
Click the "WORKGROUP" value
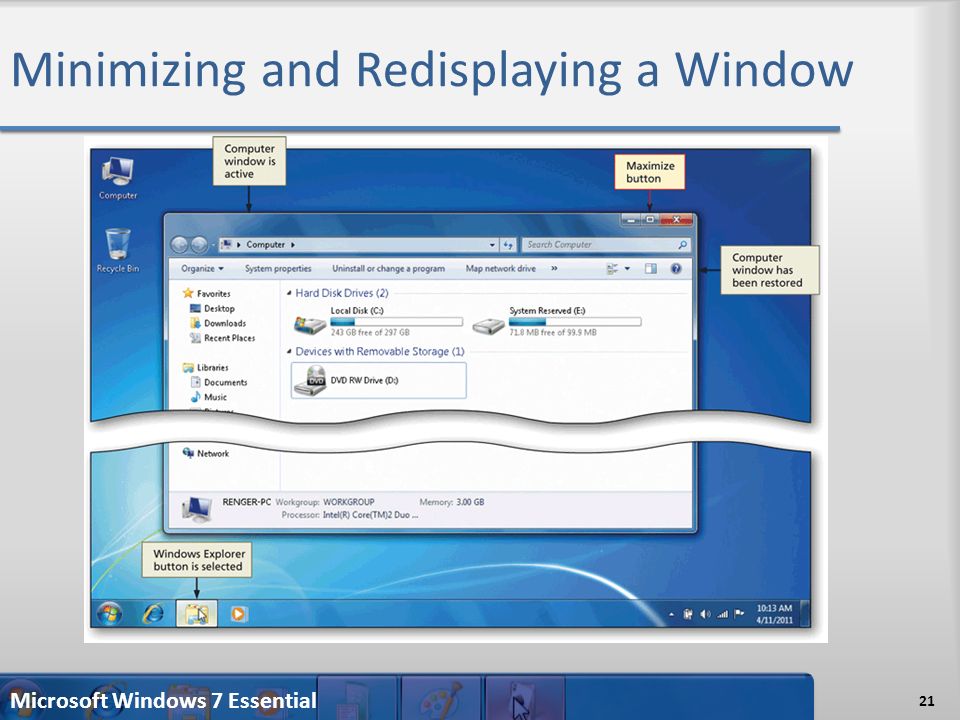pyautogui.click(x=348, y=502)
